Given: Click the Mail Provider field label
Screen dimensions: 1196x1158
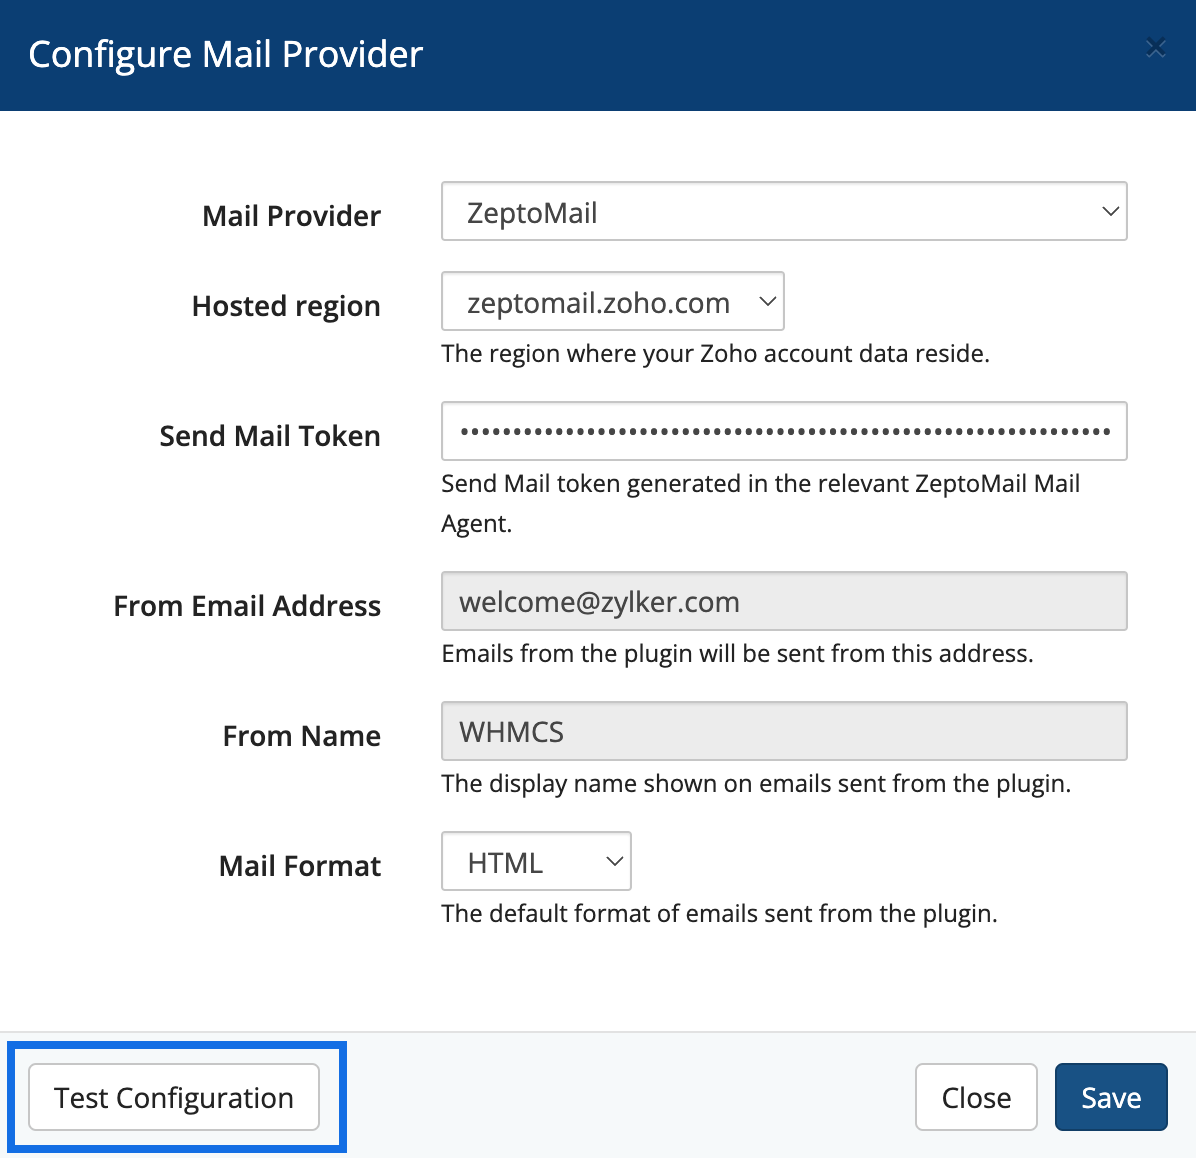Looking at the screenshot, I should (291, 216).
